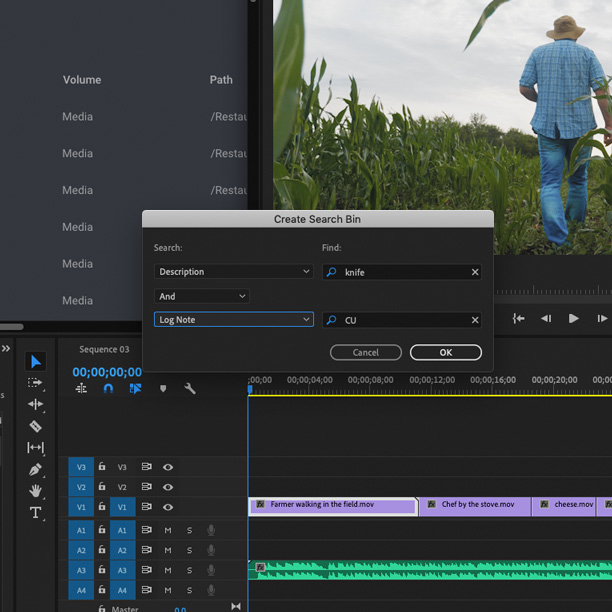The image size is (612, 612).
Task: Toggle lock on track V3
Action: click(102, 467)
